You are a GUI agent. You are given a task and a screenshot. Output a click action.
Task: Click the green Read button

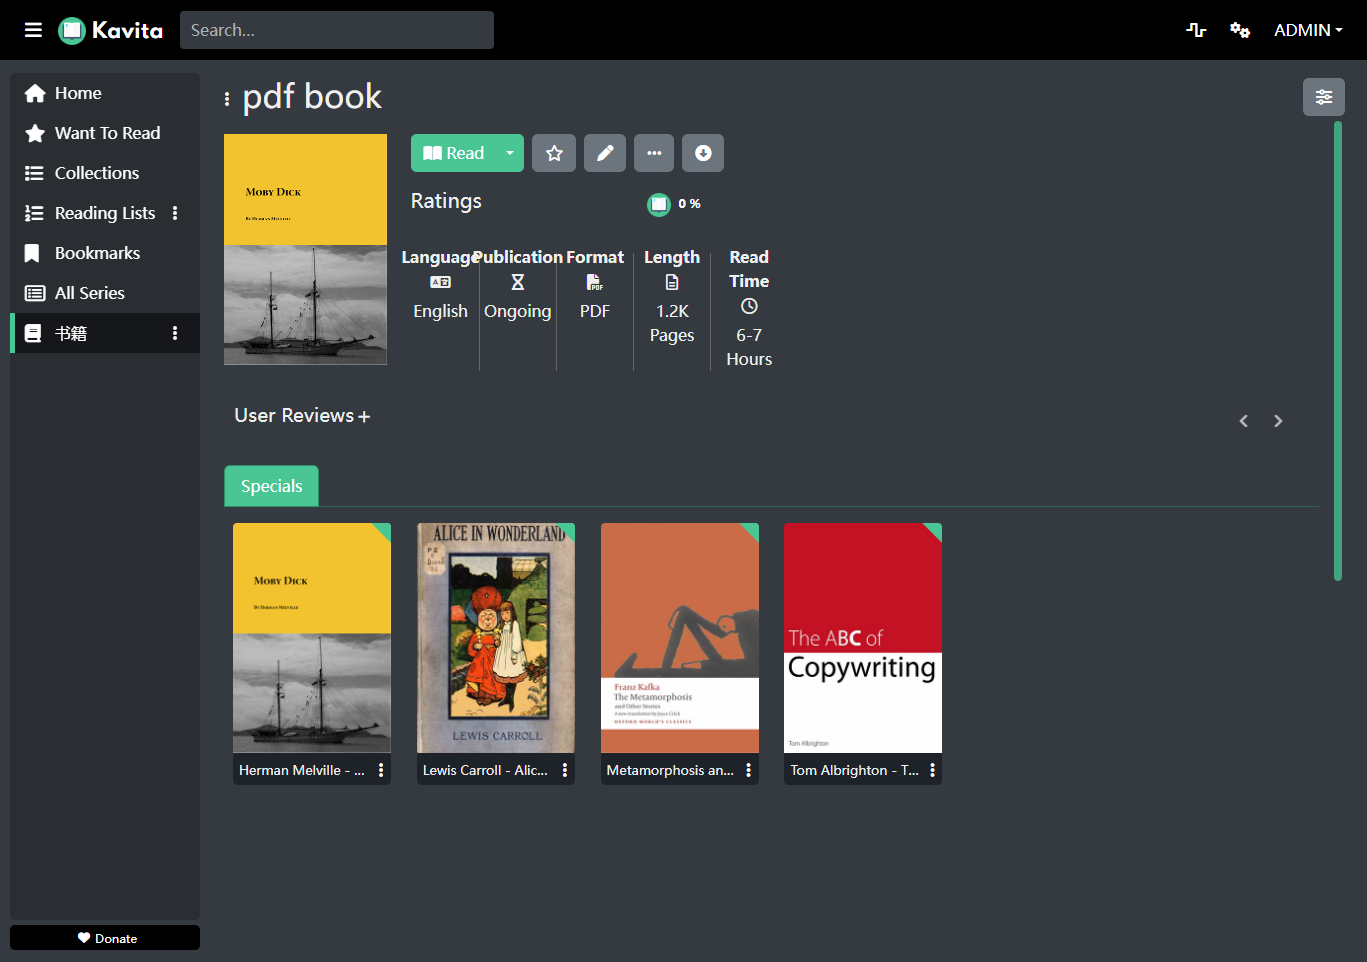[454, 153]
